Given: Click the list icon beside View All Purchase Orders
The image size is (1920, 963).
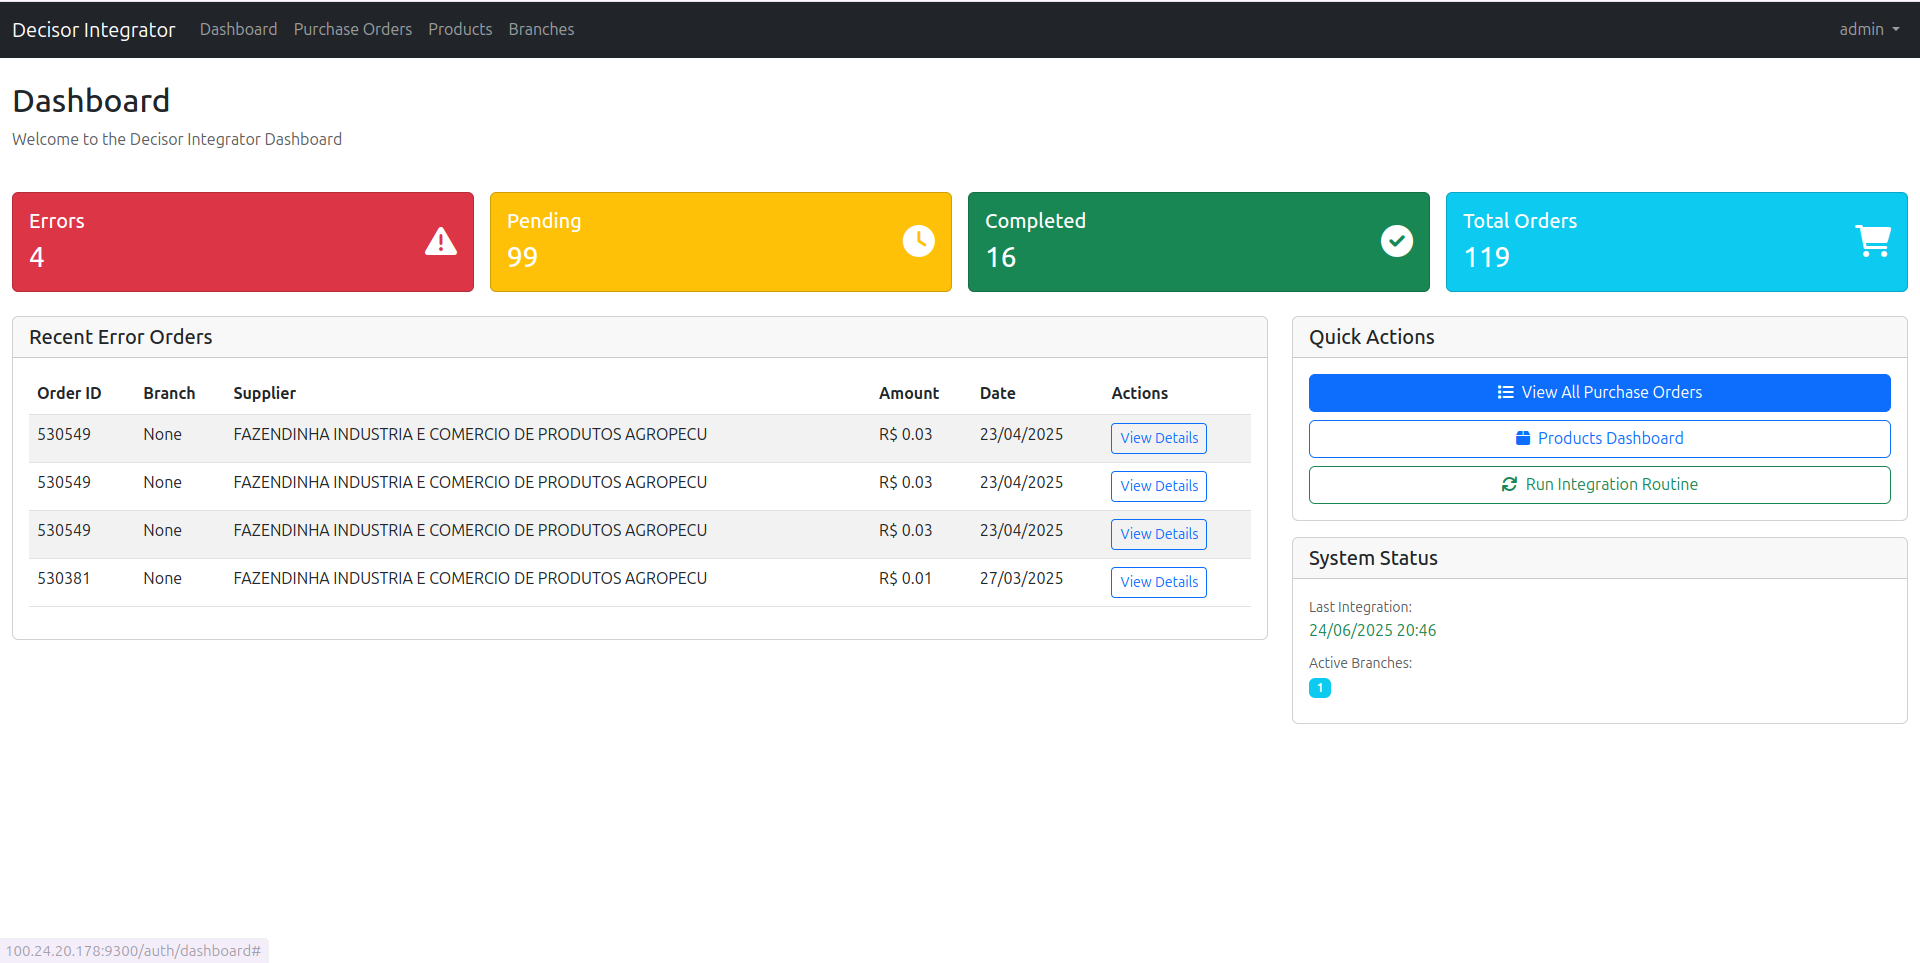Looking at the screenshot, I should pyautogui.click(x=1505, y=393).
